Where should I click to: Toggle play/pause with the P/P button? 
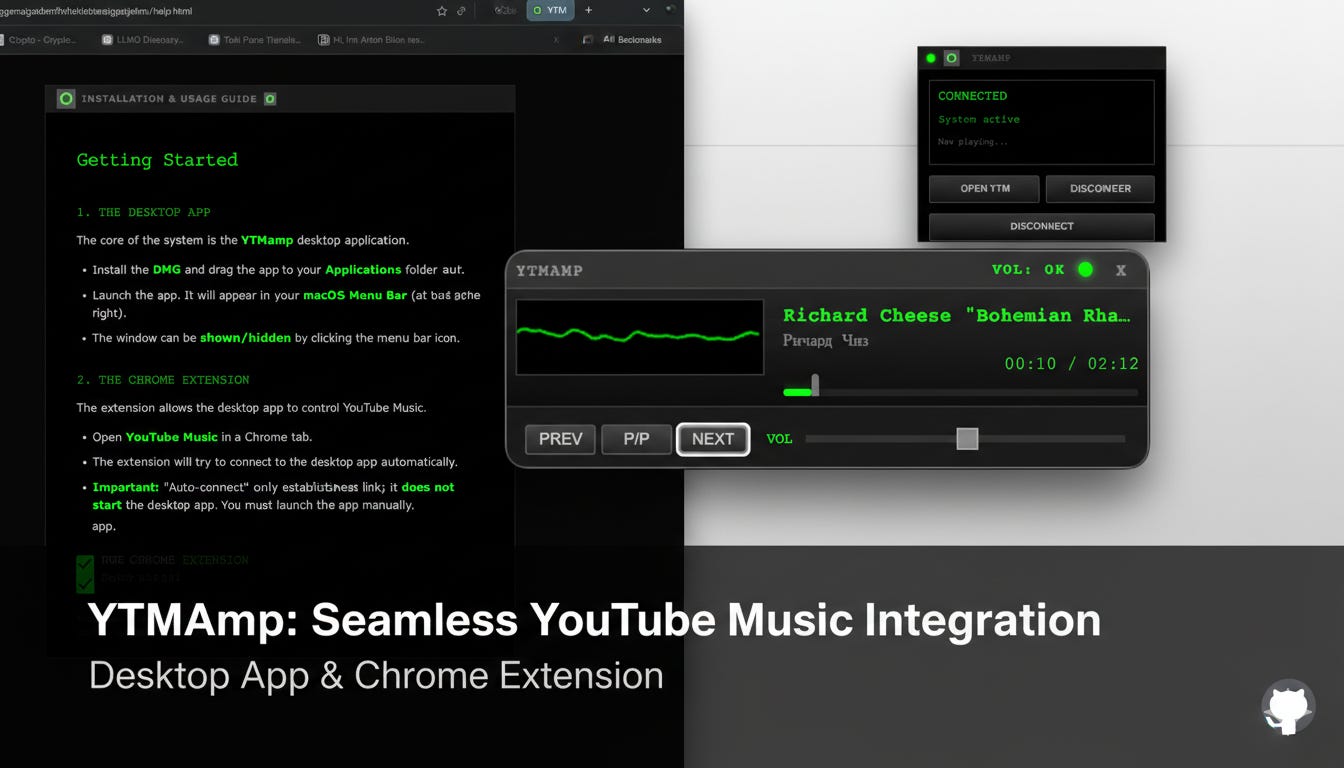tap(636, 439)
